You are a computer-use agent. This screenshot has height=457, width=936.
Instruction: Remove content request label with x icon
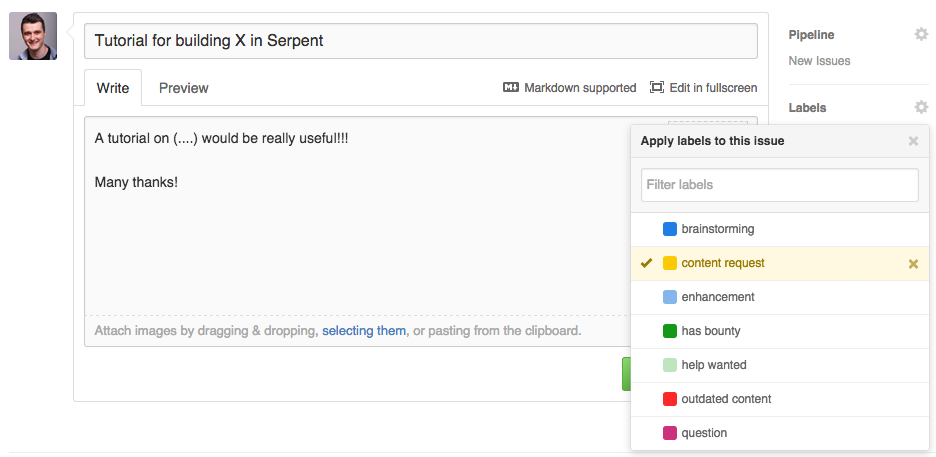click(913, 264)
